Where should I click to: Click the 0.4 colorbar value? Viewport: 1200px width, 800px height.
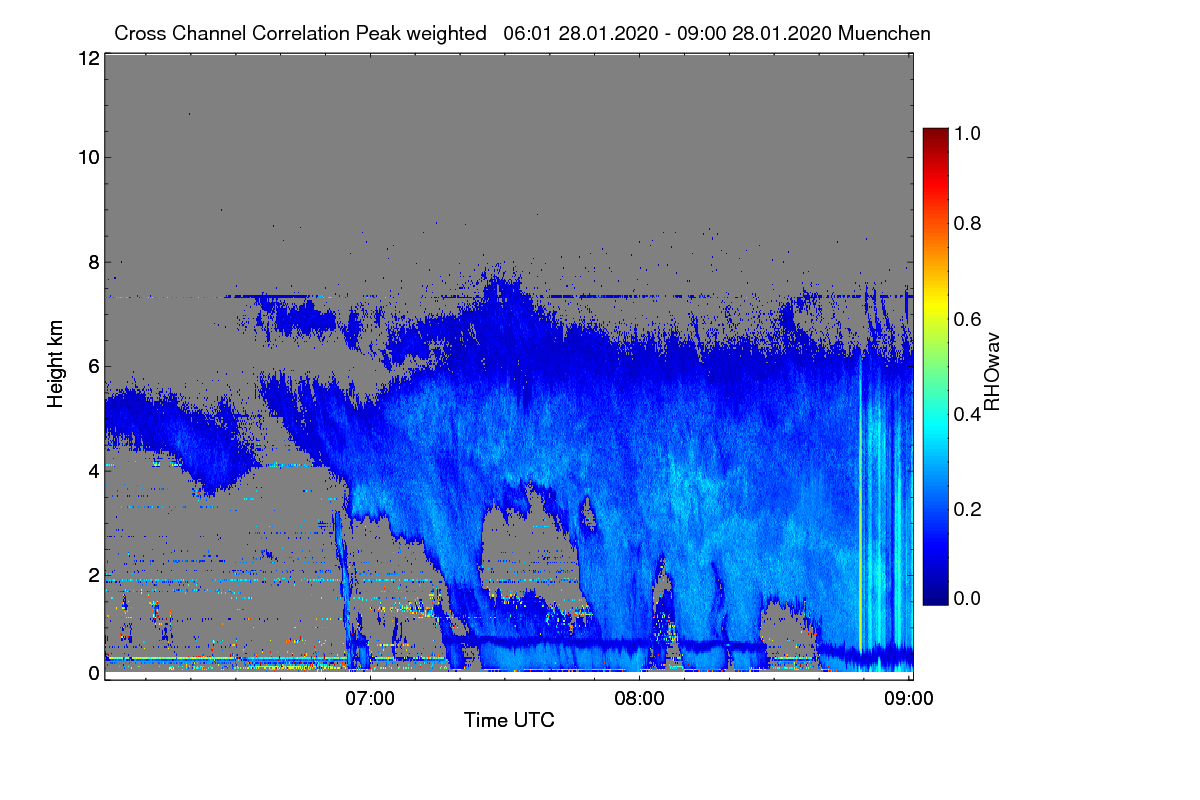coord(966,414)
